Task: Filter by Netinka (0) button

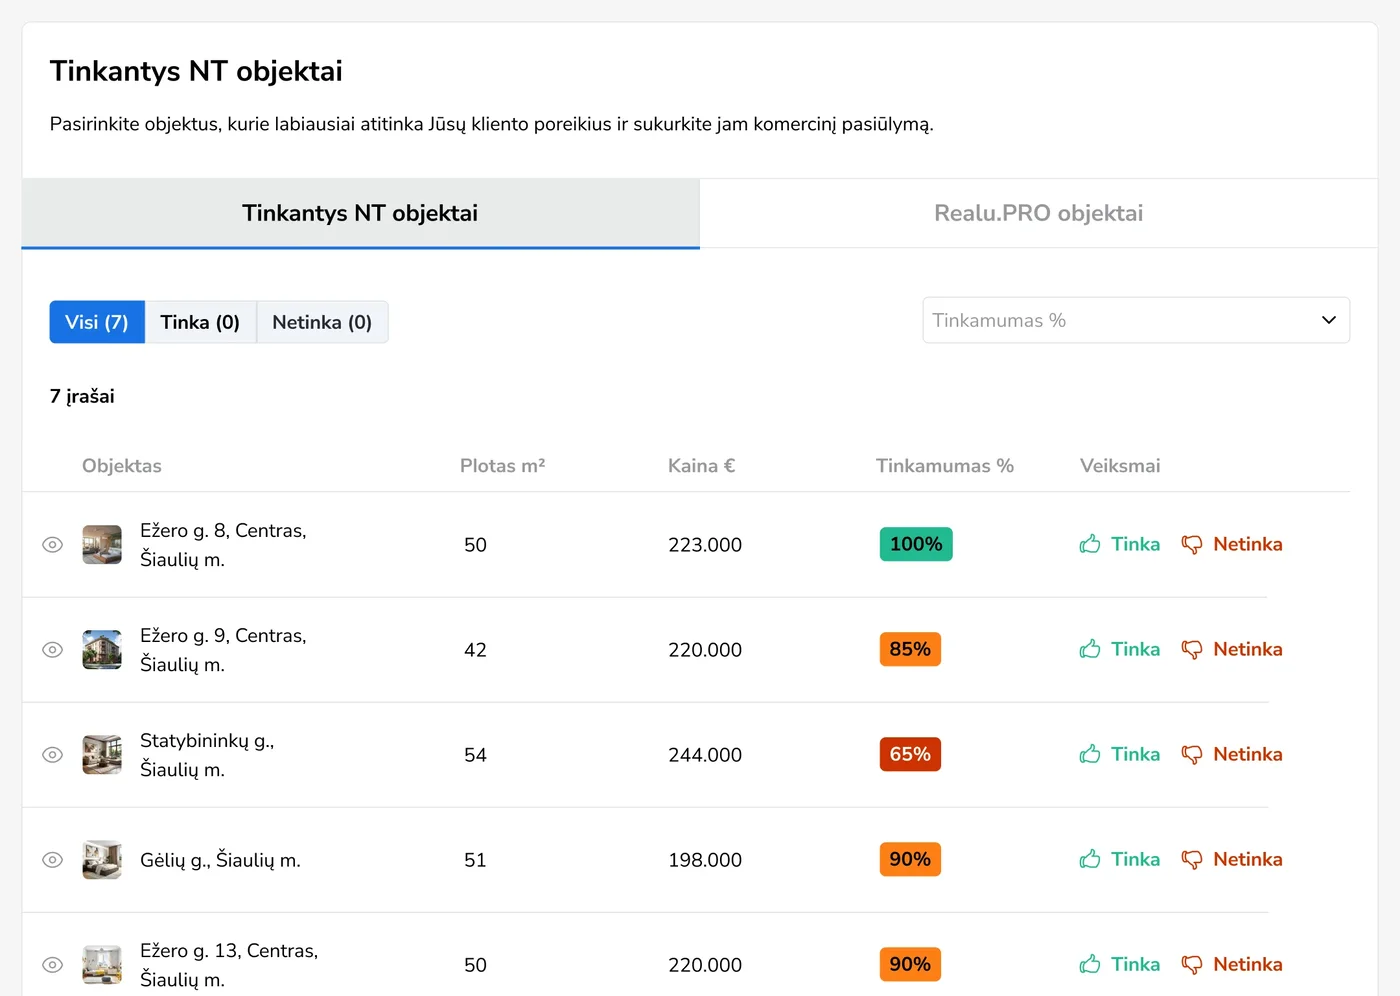Action: pyautogui.click(x=322, y=322)
